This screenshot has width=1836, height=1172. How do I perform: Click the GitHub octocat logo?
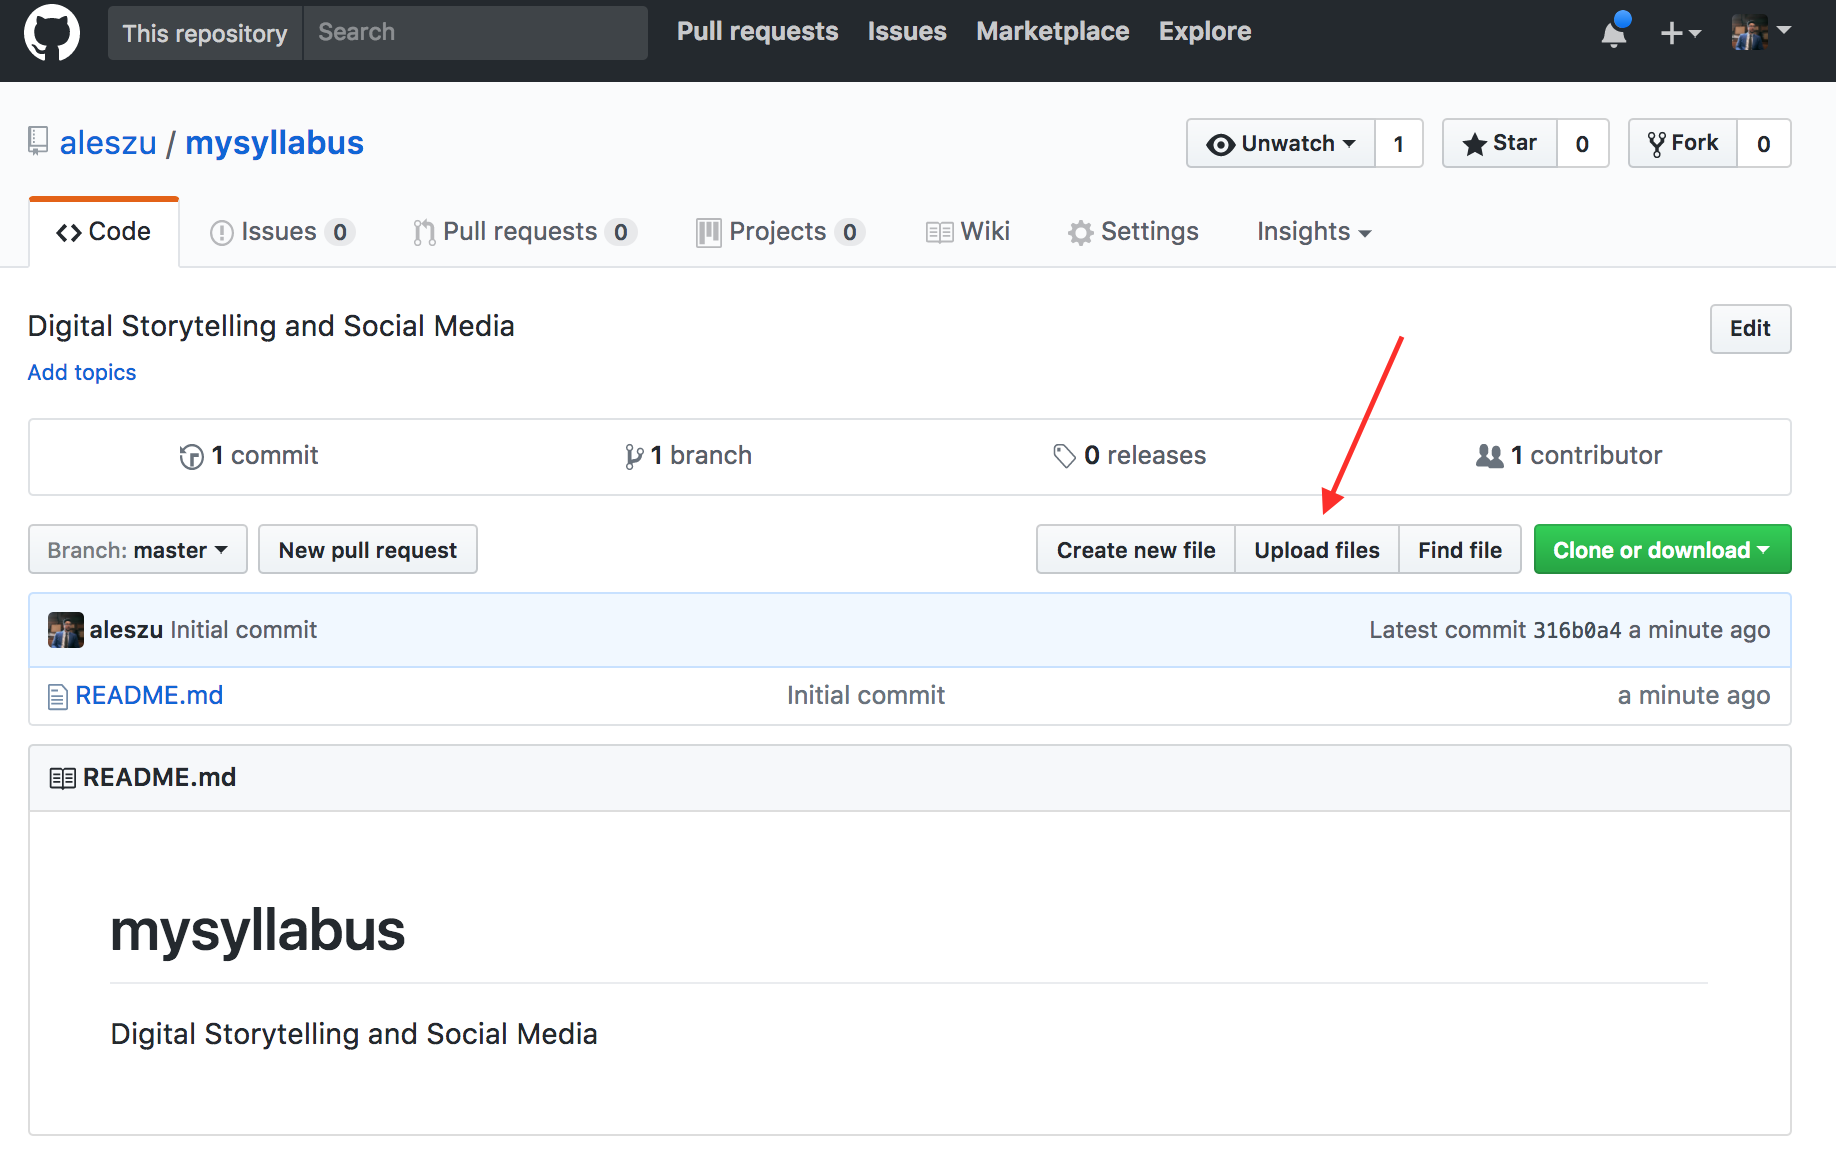click(x=51, y=32)
